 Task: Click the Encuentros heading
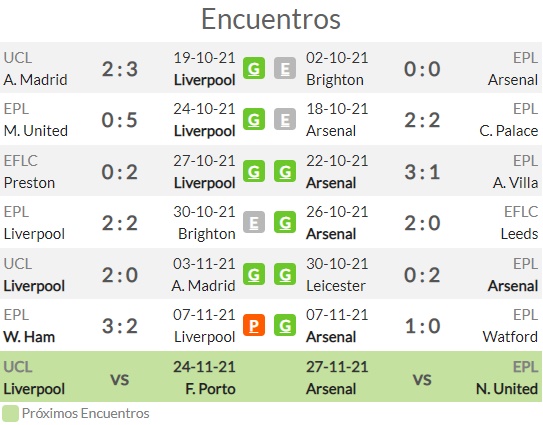(x=271, y=19)
